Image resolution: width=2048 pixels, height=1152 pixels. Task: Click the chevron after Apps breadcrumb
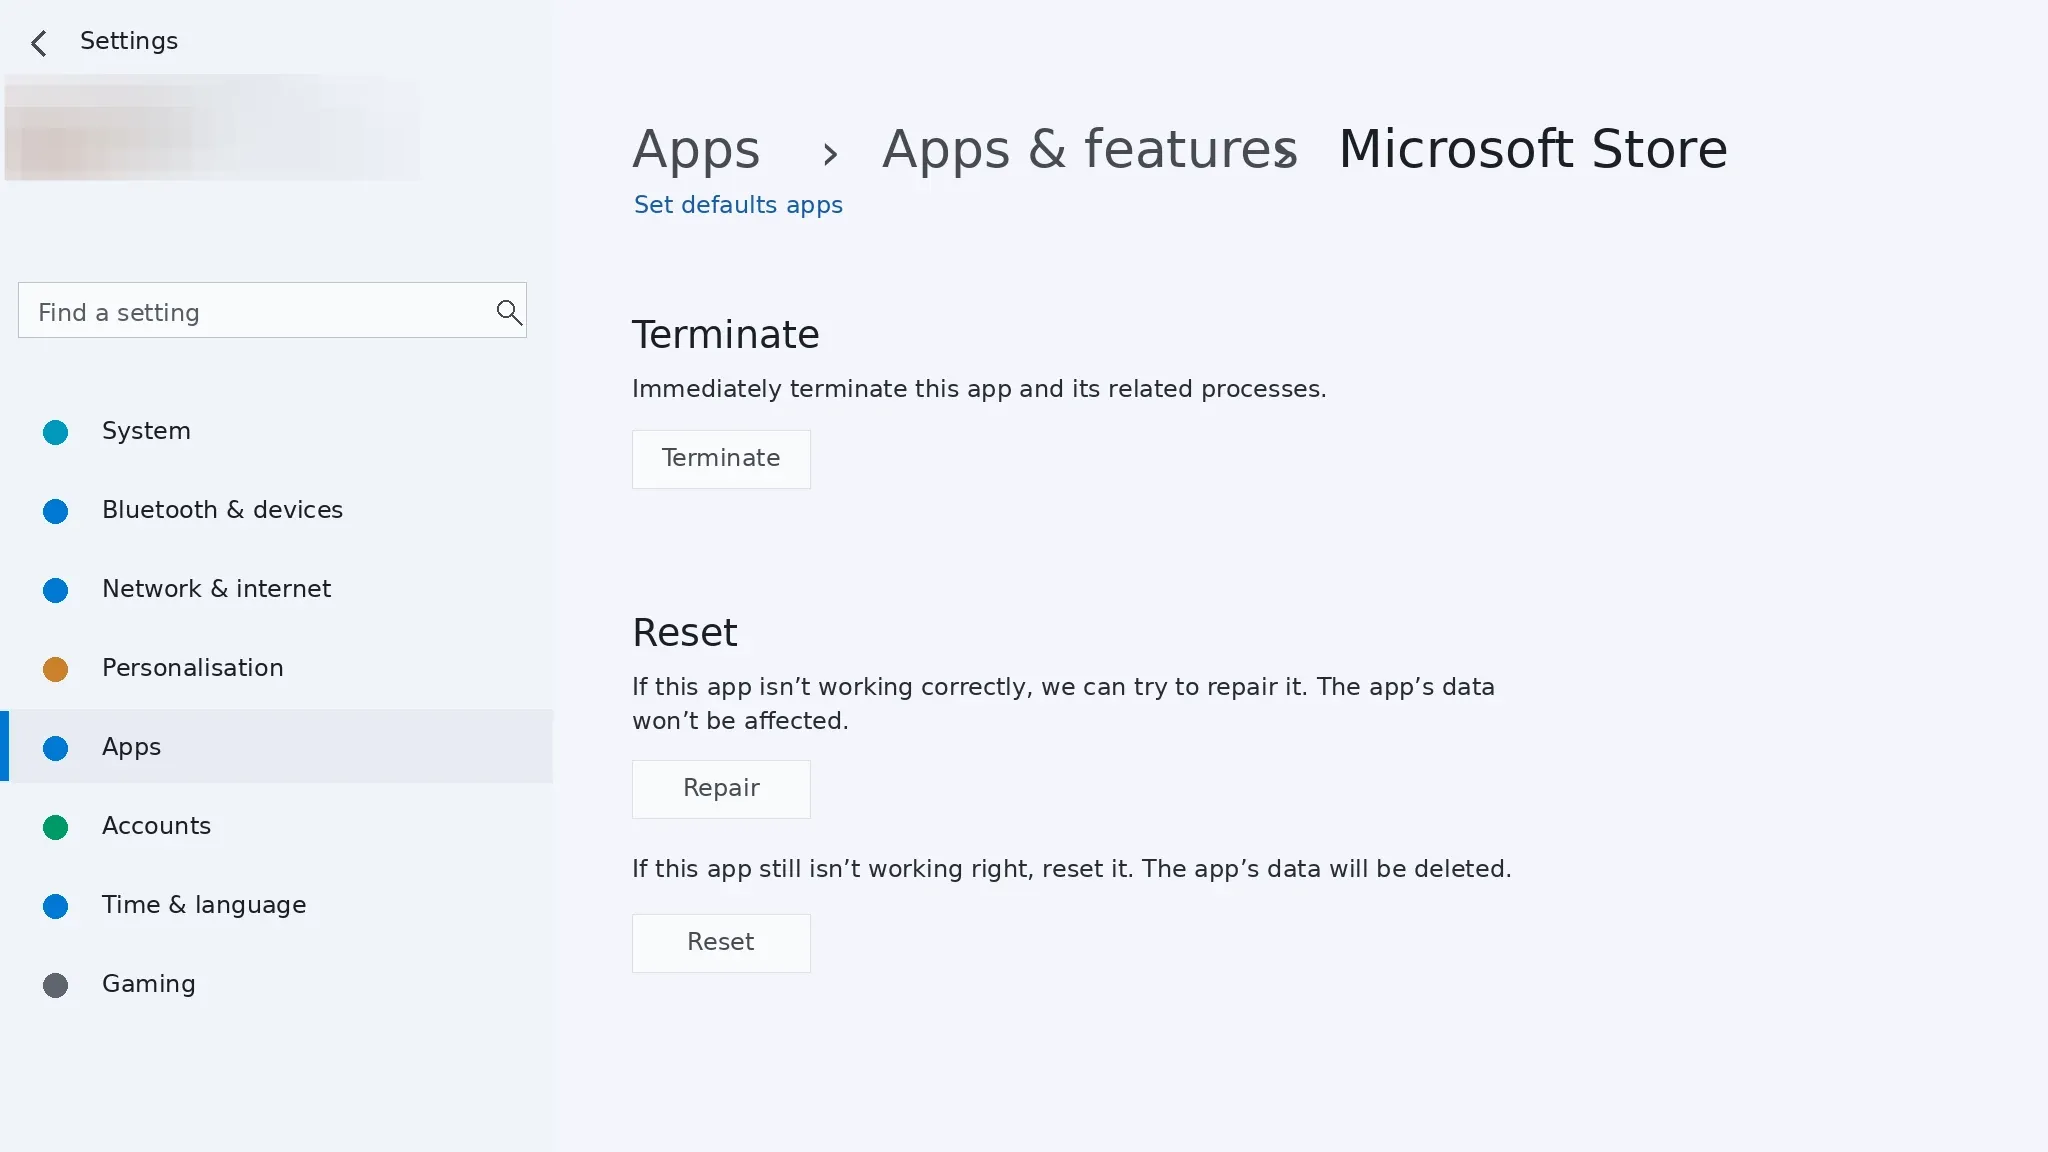(829, 154)
